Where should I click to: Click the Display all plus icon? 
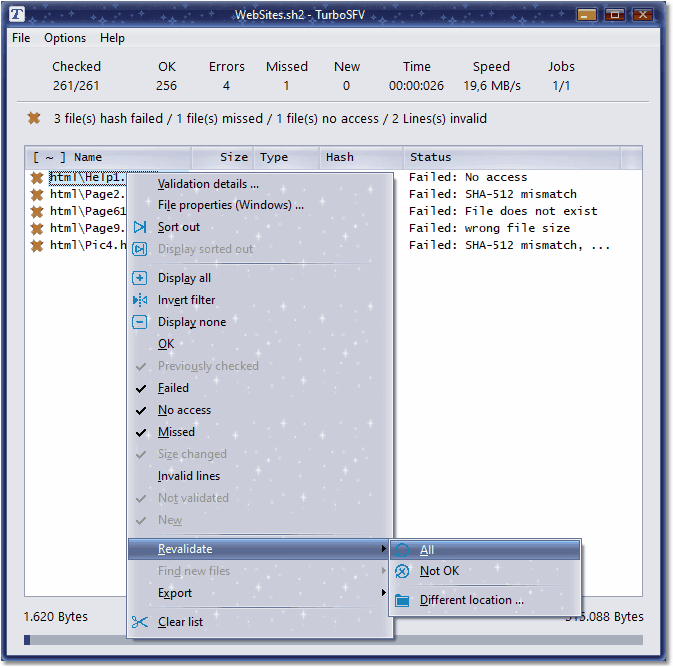pos(139,278)
